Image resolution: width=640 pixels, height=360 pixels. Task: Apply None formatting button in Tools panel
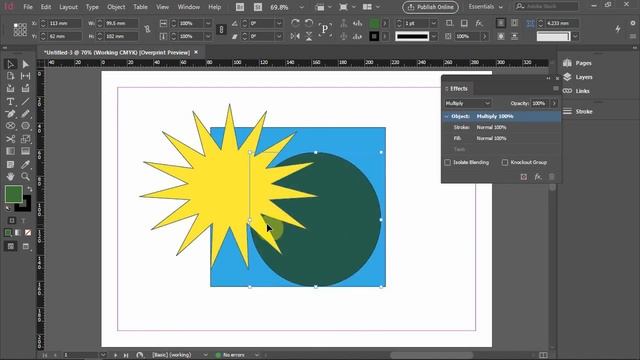(28, 233)
